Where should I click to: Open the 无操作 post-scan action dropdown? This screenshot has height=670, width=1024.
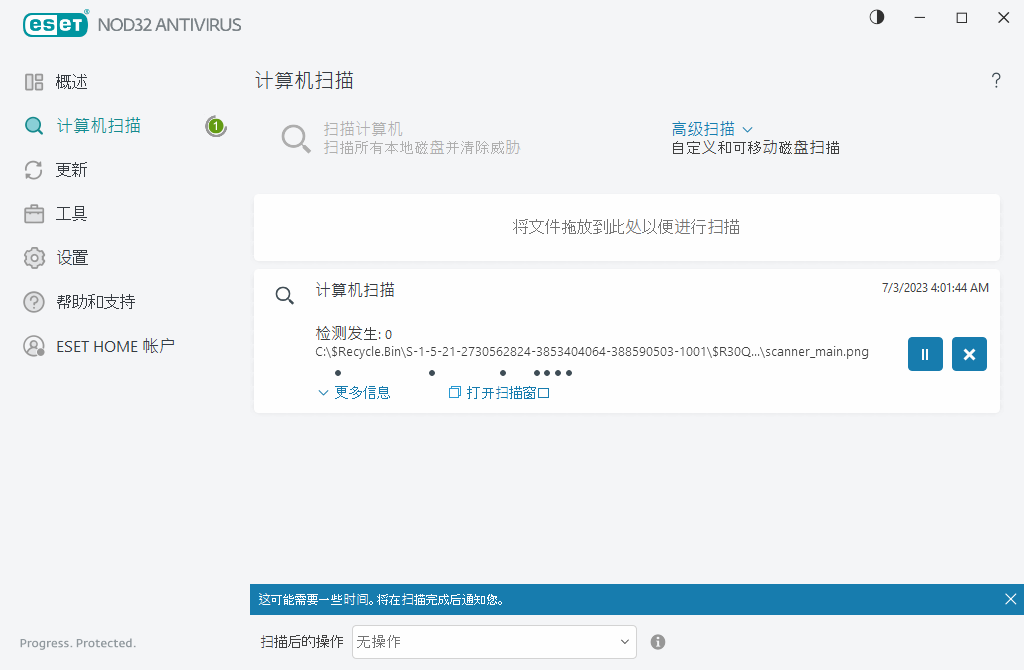493,641
